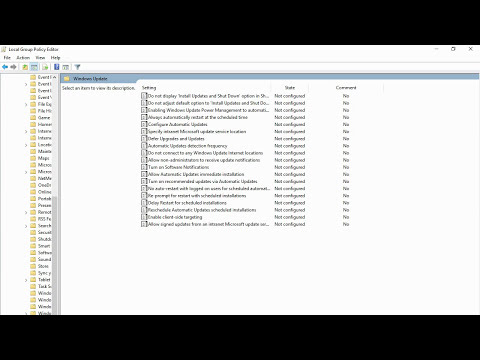Expand the Location tree node arrow
Screen dimensions: 480x360
[x=26, y=145]
